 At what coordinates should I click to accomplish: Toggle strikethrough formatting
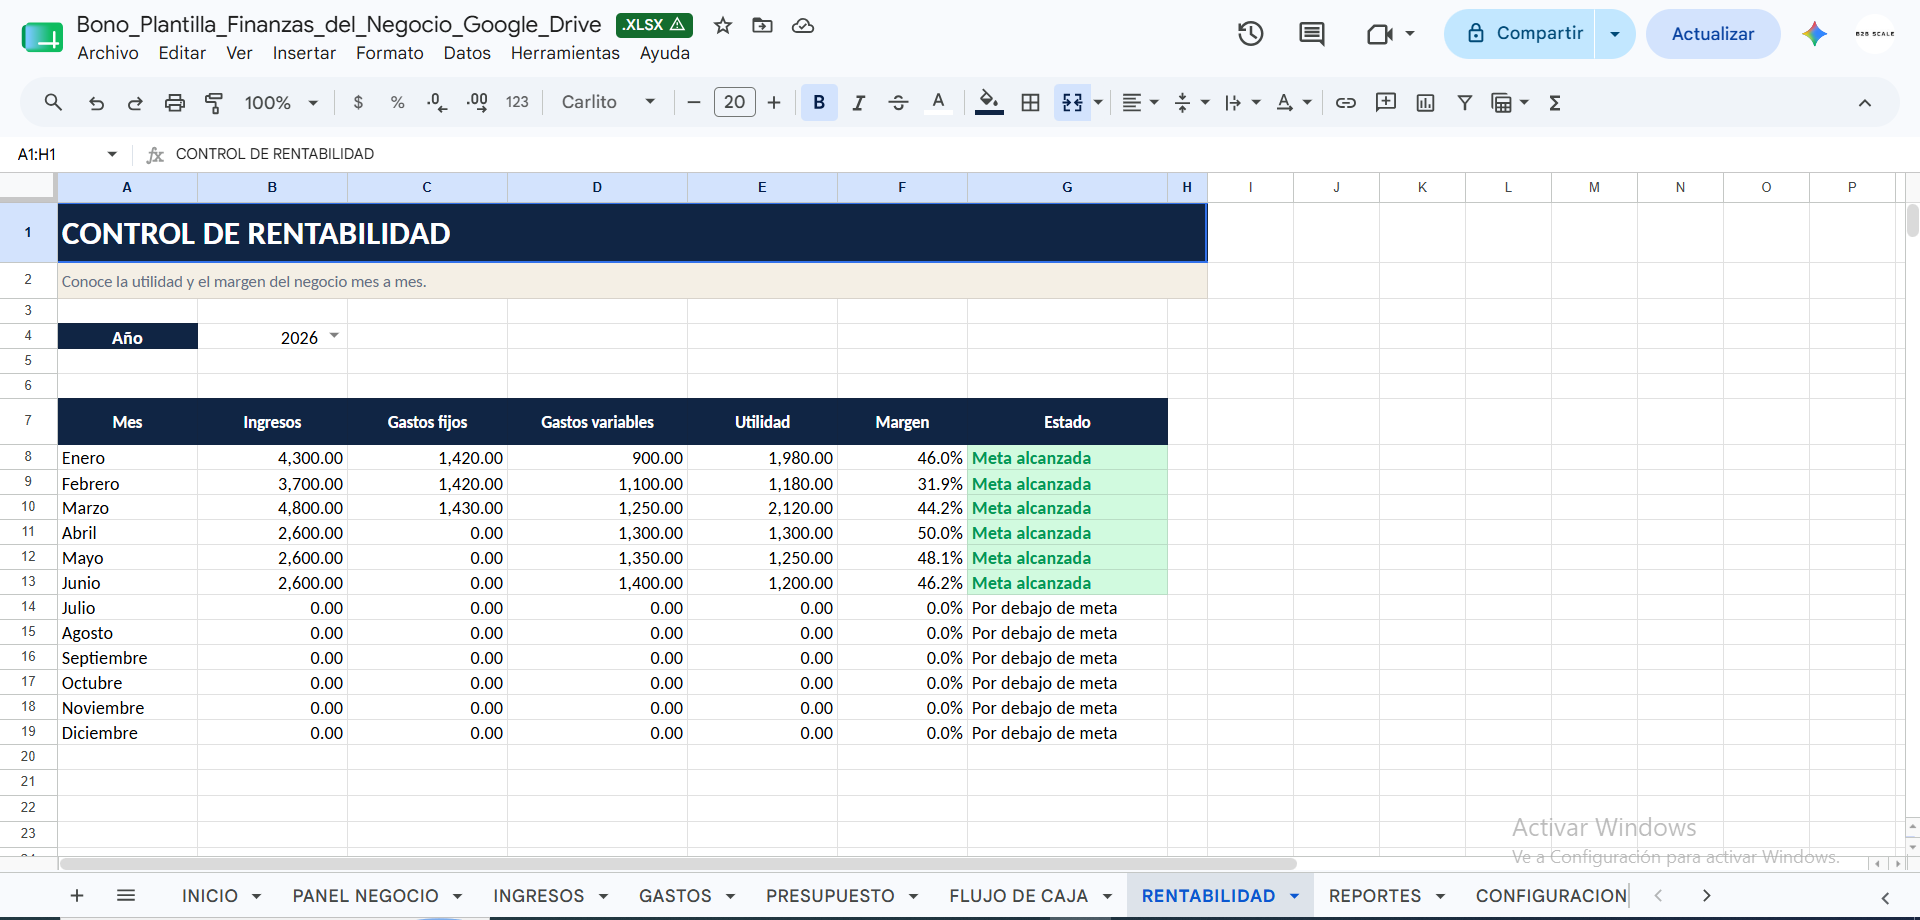(898, 102)
